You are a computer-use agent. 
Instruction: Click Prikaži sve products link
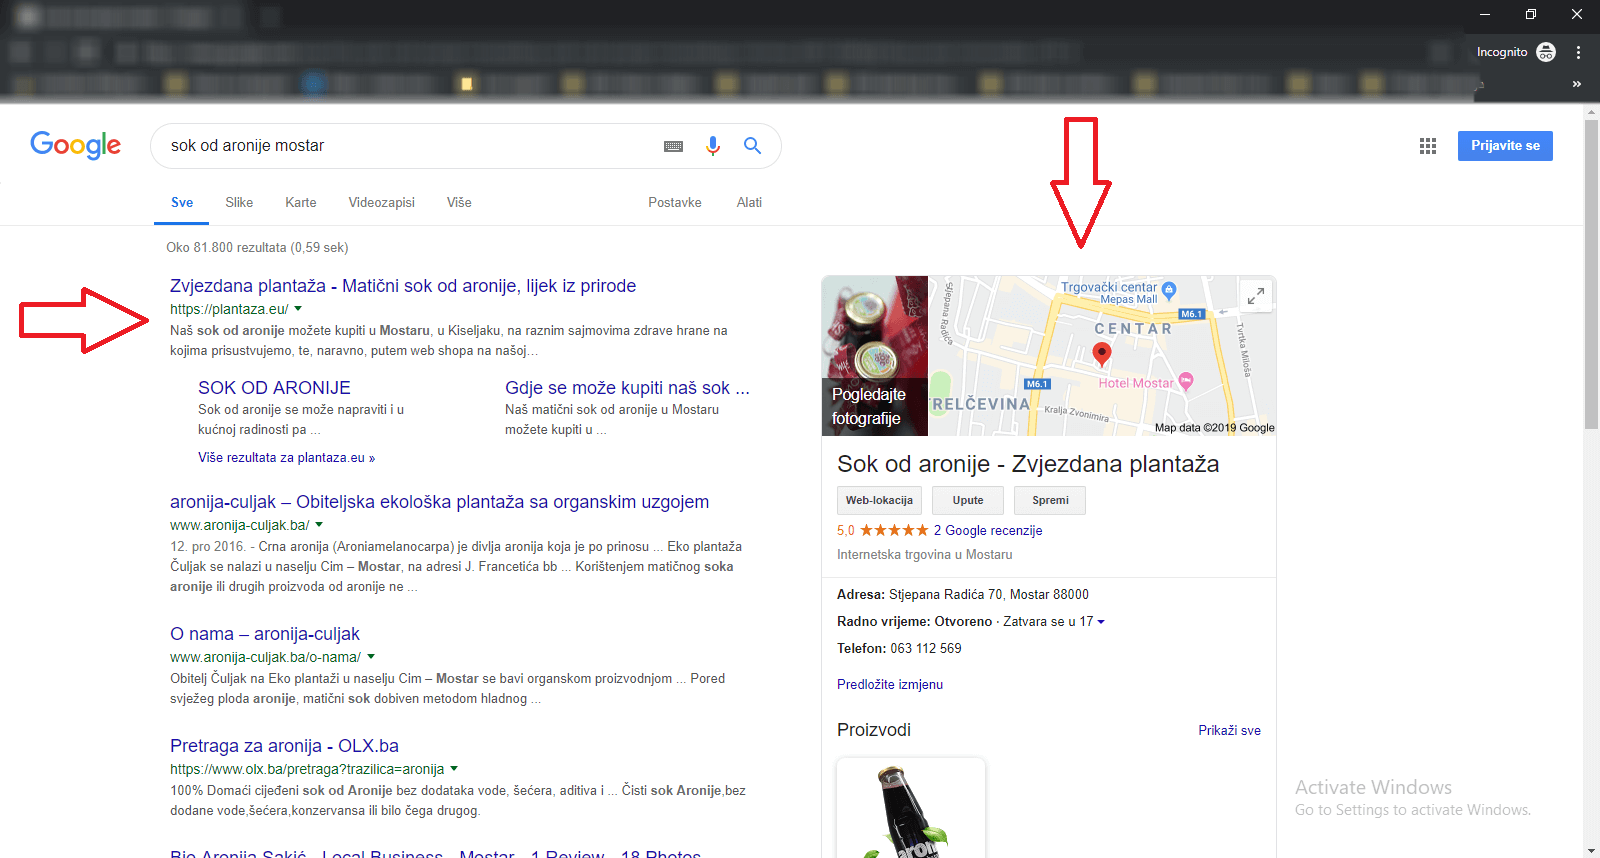coord(1229,731)
